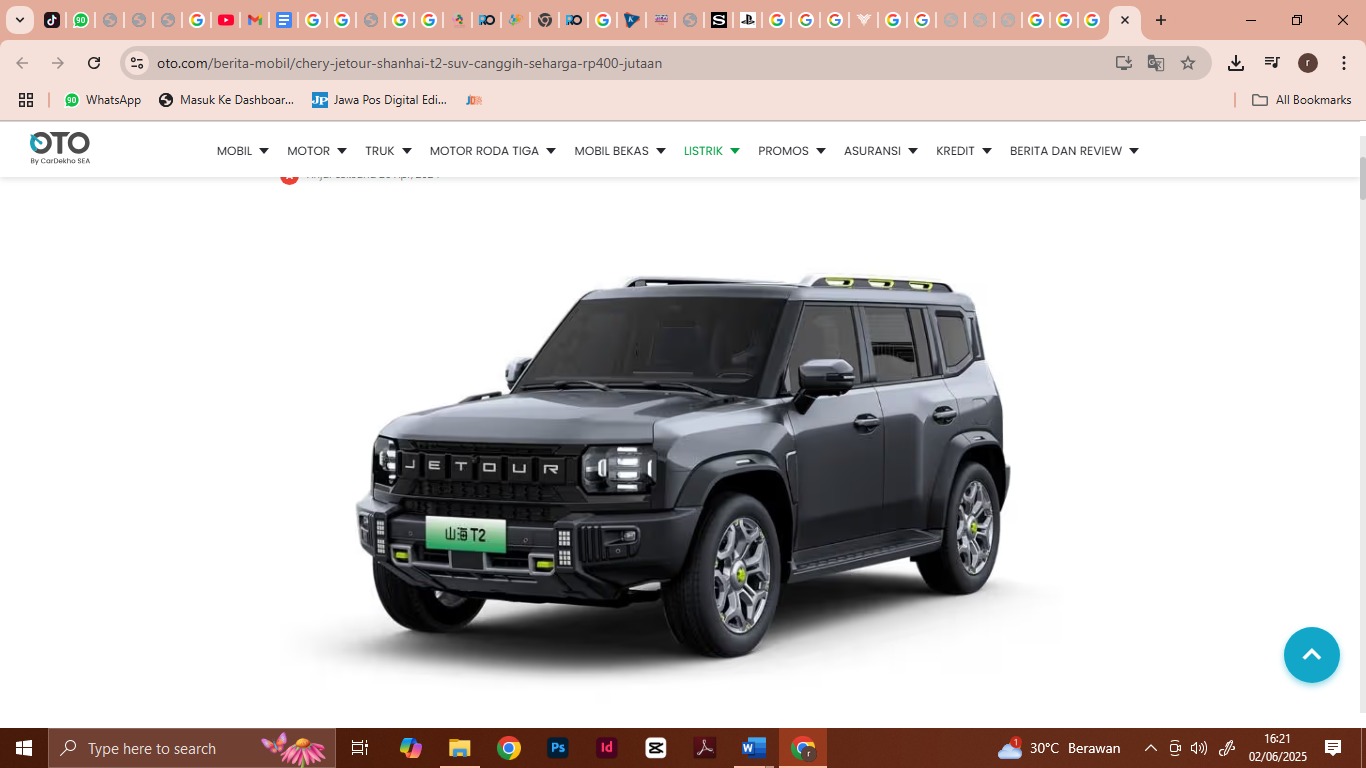The width and height of the screenshot is (1366, 768).
Task: Close the current oto.com tab
Action: [x=1125, y=20]
